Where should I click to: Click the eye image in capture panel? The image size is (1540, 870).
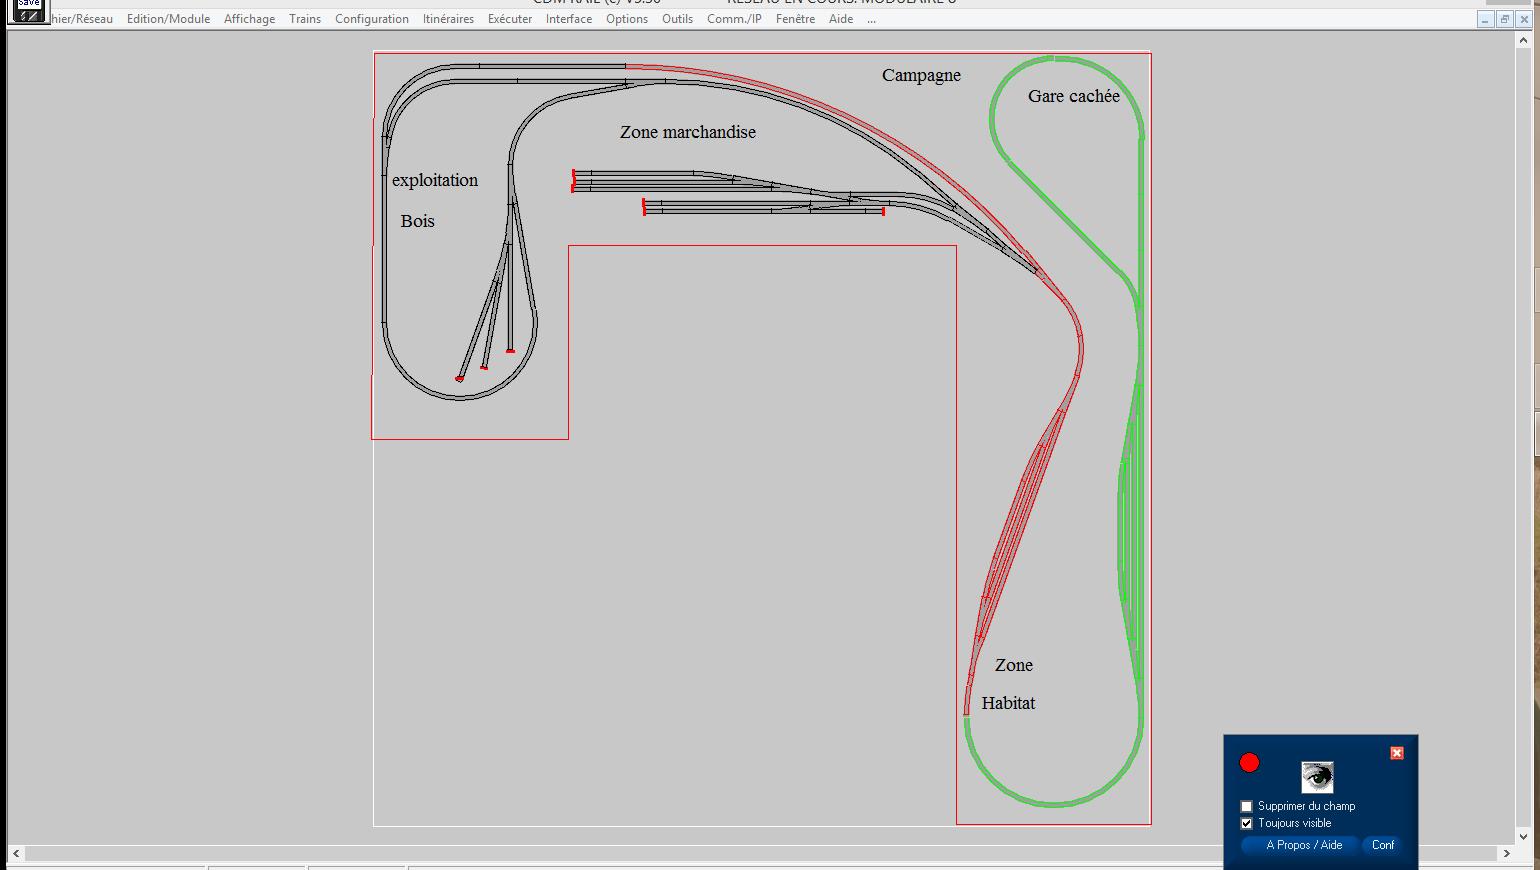pyautogui.click(x=1317, y=777)
